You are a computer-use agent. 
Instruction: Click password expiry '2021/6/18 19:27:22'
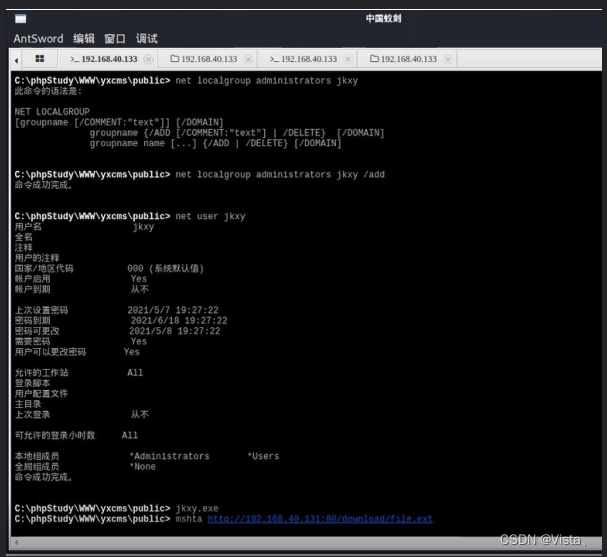(179, 320)
